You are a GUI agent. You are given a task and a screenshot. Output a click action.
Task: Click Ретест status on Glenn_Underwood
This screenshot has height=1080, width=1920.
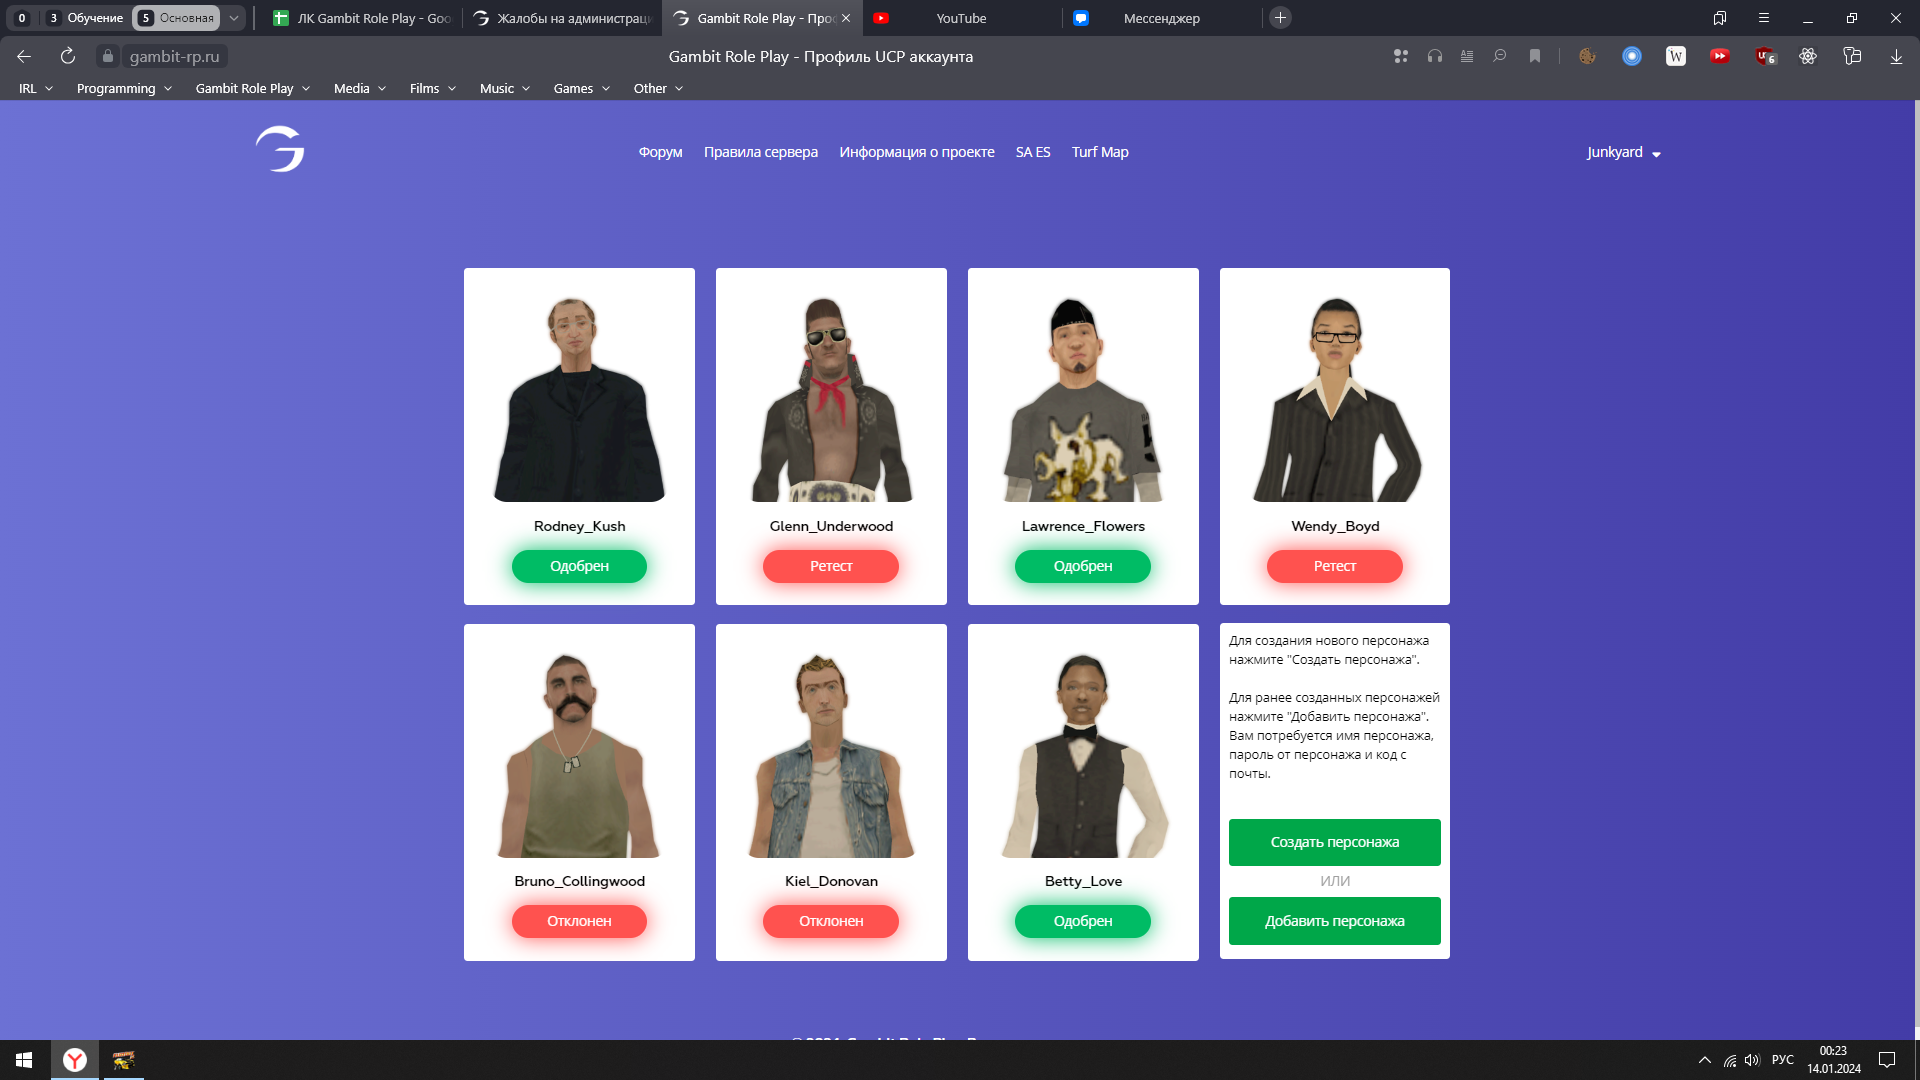(x=830, y=566)
